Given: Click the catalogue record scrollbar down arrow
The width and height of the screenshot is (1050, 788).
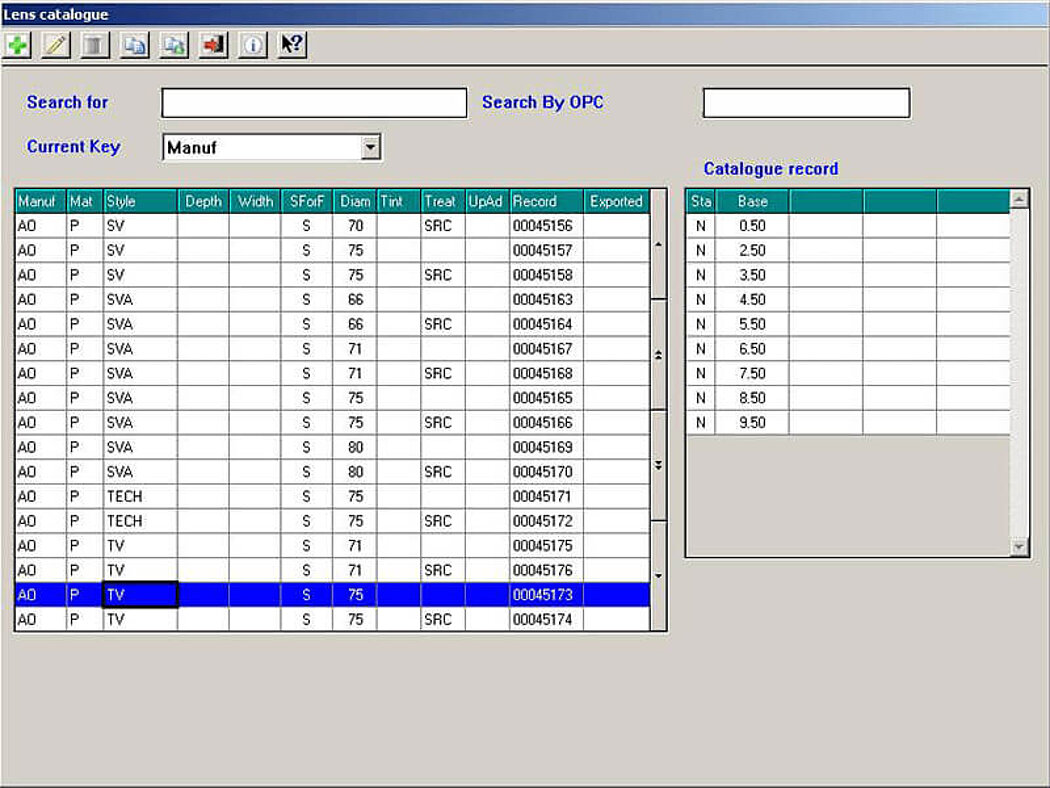Looking at the screenshot, I should [x=1019, y=546].
